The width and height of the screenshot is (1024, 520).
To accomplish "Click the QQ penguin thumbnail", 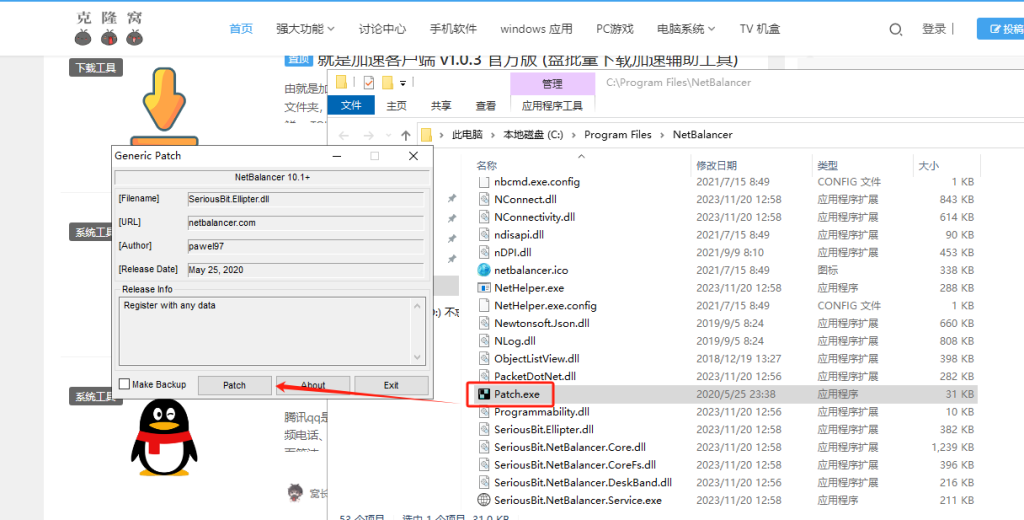I will [x=164, y=436].
